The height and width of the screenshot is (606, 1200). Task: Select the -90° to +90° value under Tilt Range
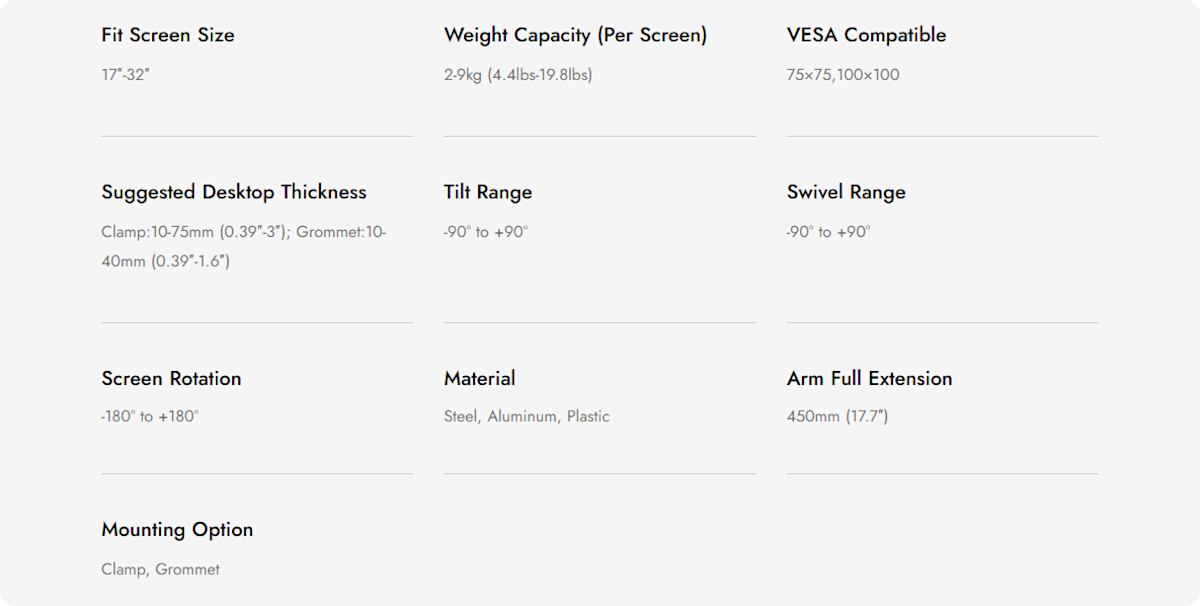[486, 232]
